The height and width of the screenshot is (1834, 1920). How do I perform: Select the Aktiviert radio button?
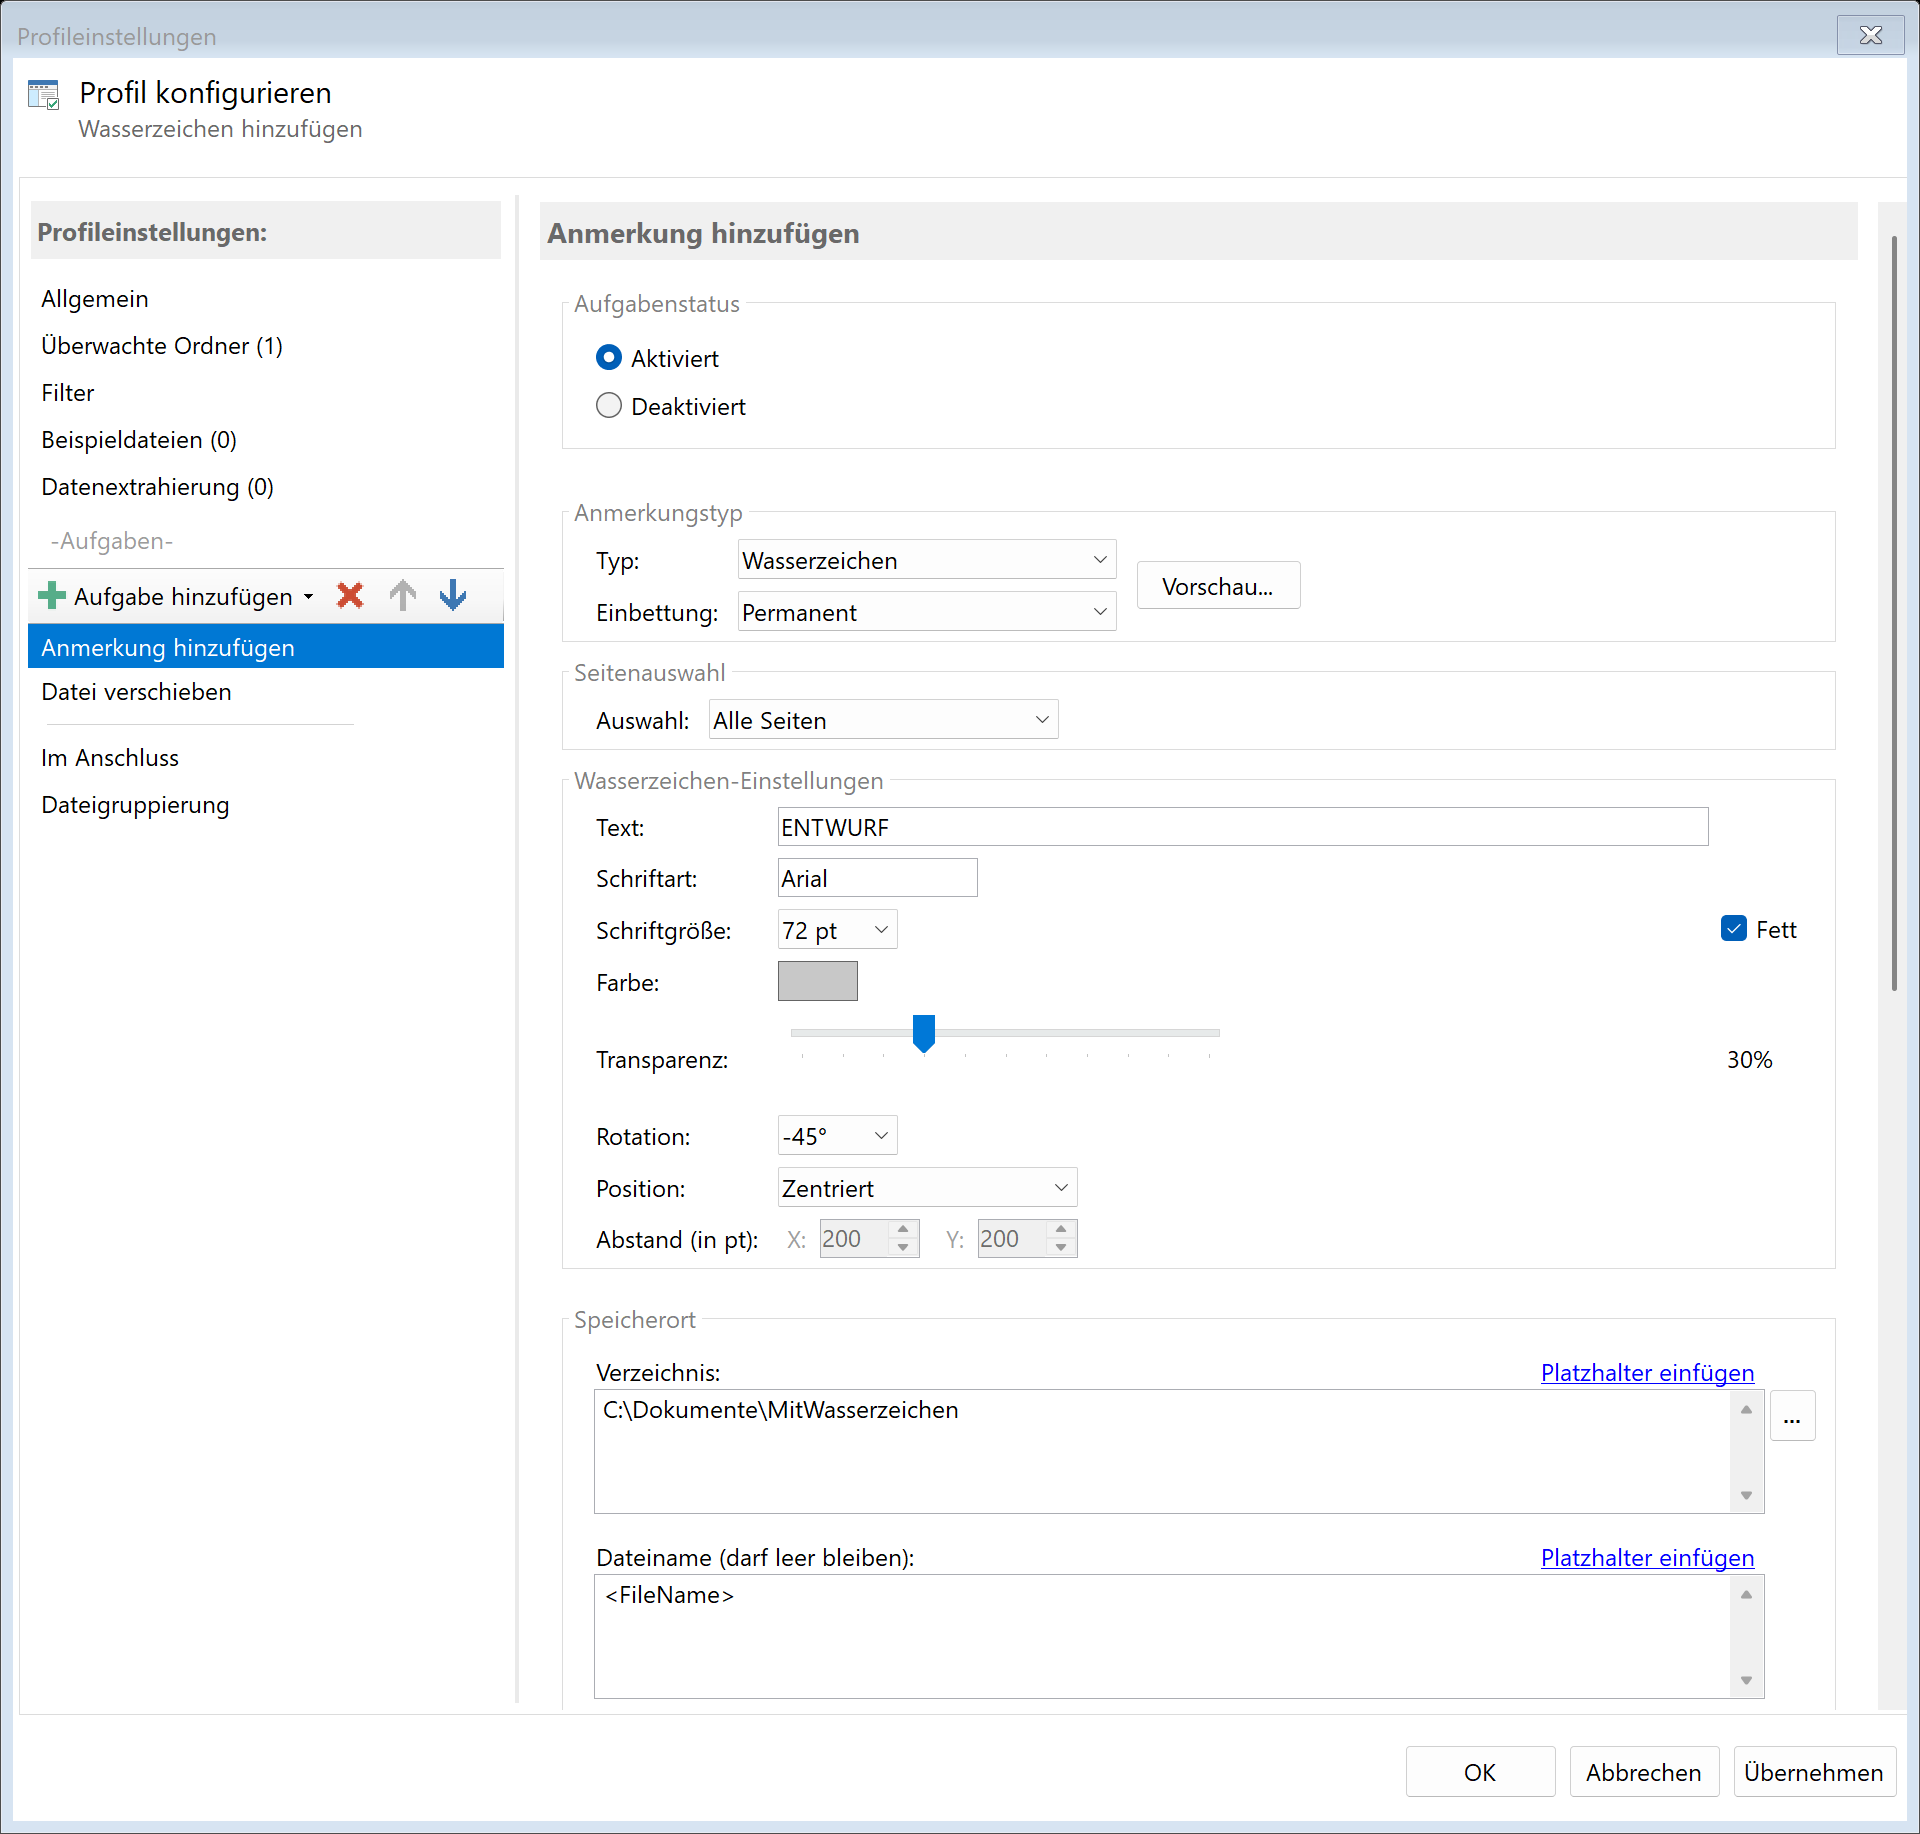609,358
